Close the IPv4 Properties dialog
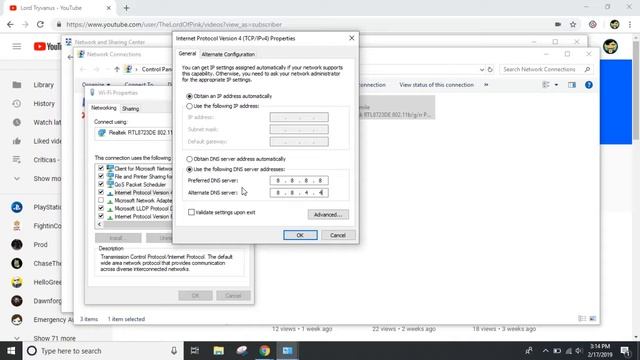 click(x=352, y=38)
